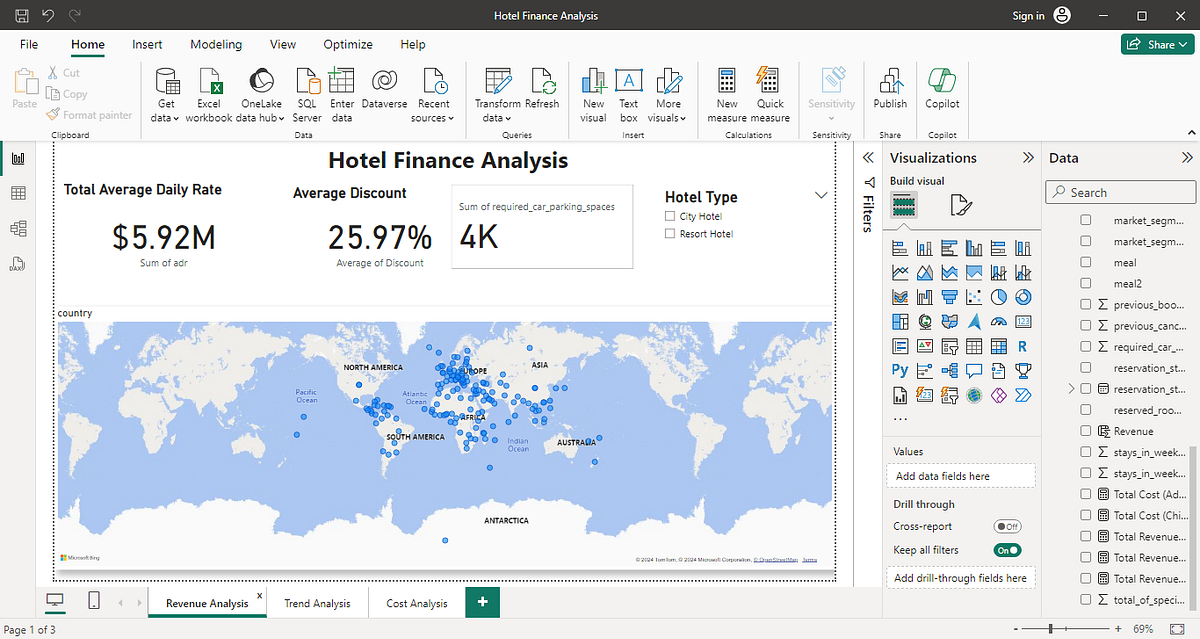This screenshot has width=1200, height=639.
Task: Click the Data pane Search field
Action: [x=1121, y=192]
